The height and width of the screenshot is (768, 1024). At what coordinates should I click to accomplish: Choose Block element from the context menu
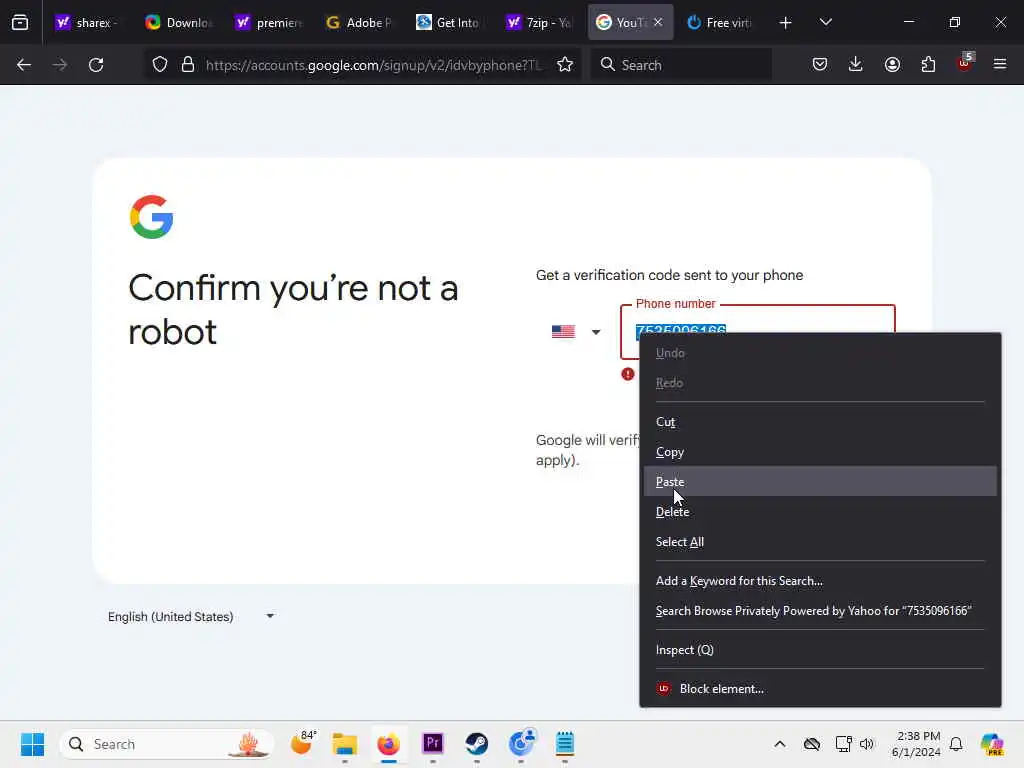tap(820, 688)
